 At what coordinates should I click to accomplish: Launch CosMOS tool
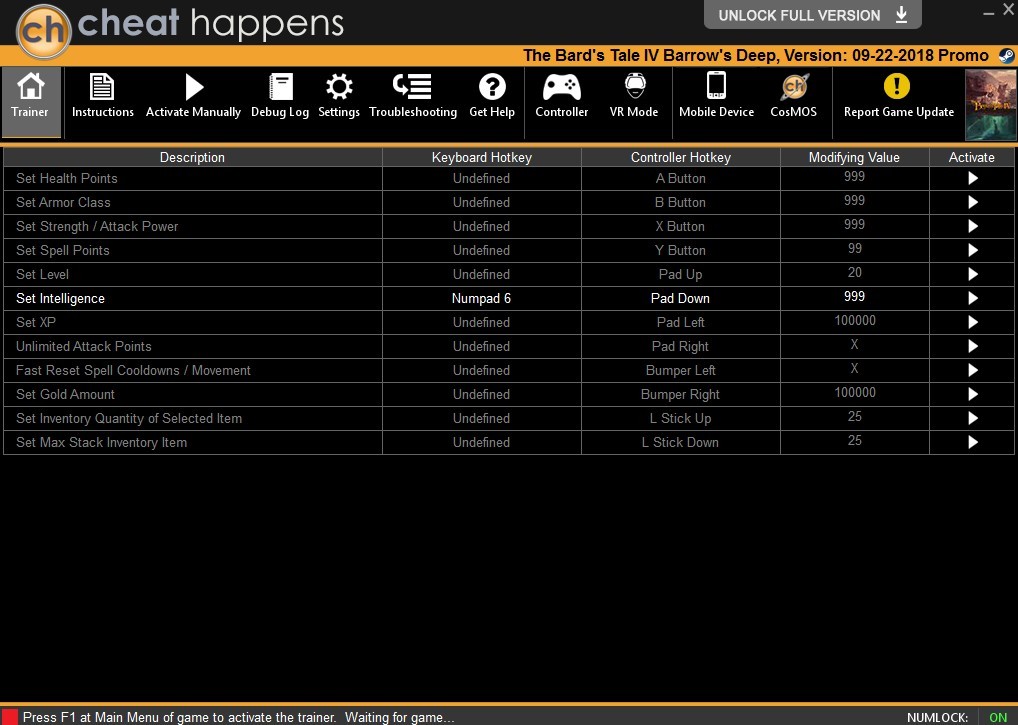coord(793,96)
